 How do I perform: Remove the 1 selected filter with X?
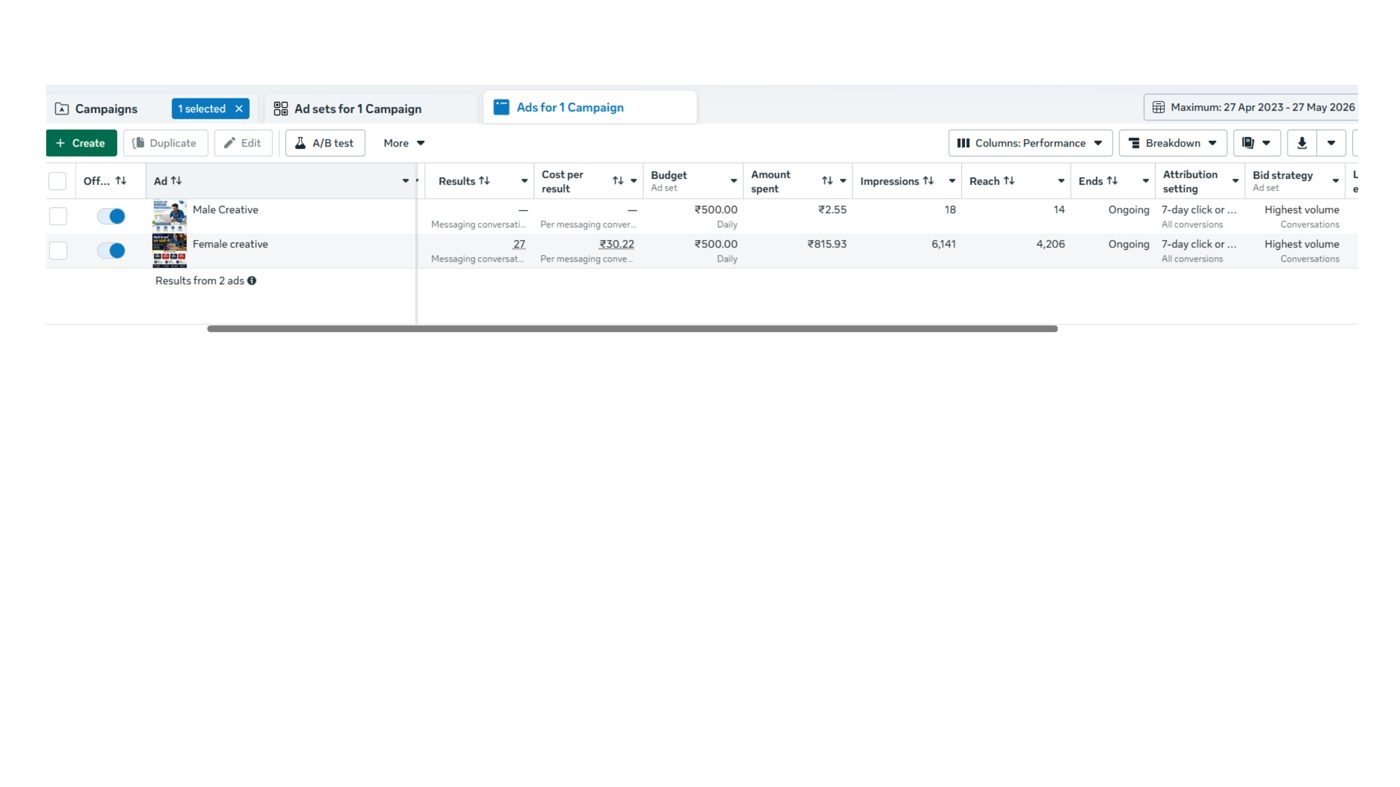(239, 109)
